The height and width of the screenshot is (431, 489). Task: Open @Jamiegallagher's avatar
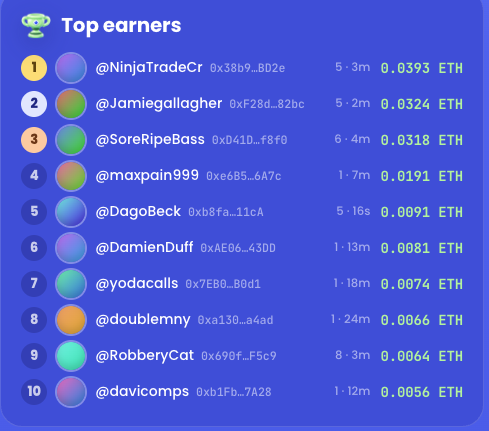coord(71,104)
